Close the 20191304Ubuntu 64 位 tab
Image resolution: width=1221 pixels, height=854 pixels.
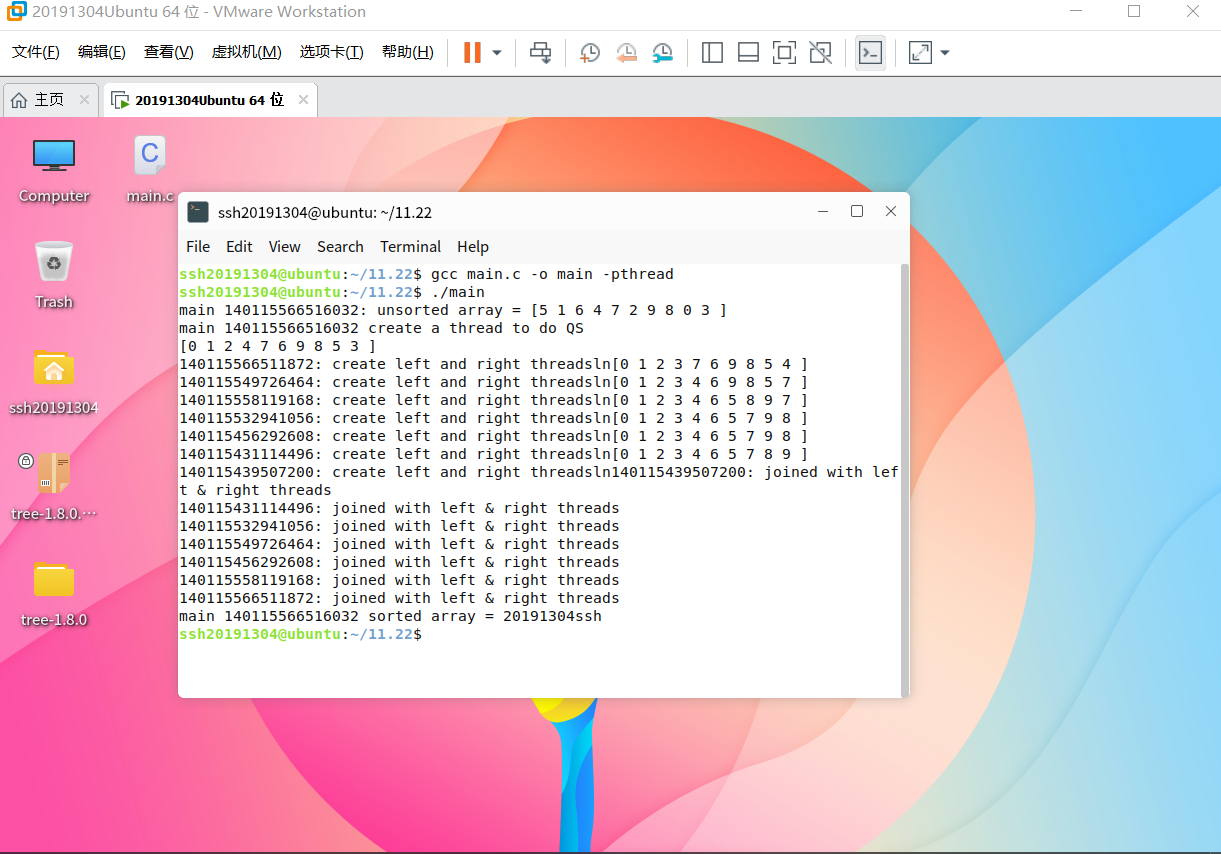302,100
